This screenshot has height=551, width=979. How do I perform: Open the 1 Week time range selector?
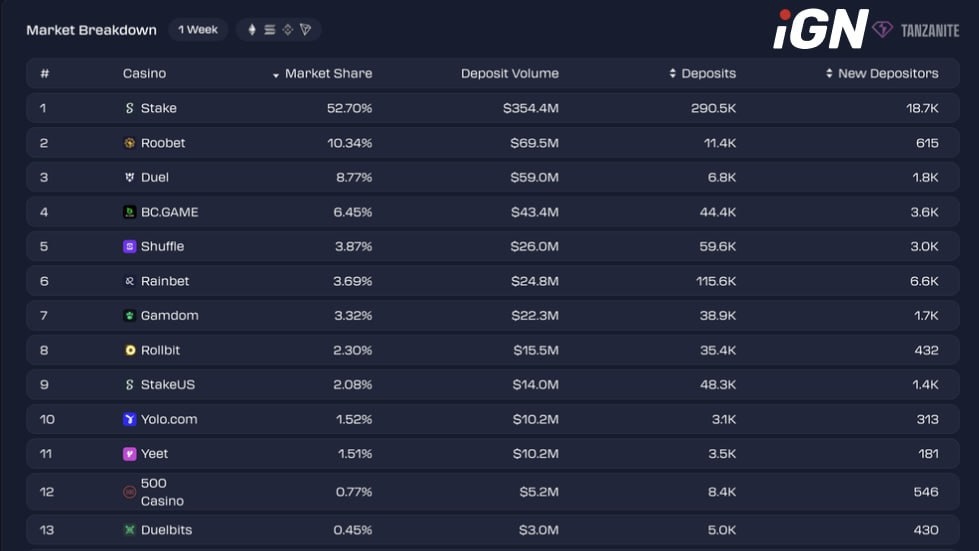click(198, 30)
